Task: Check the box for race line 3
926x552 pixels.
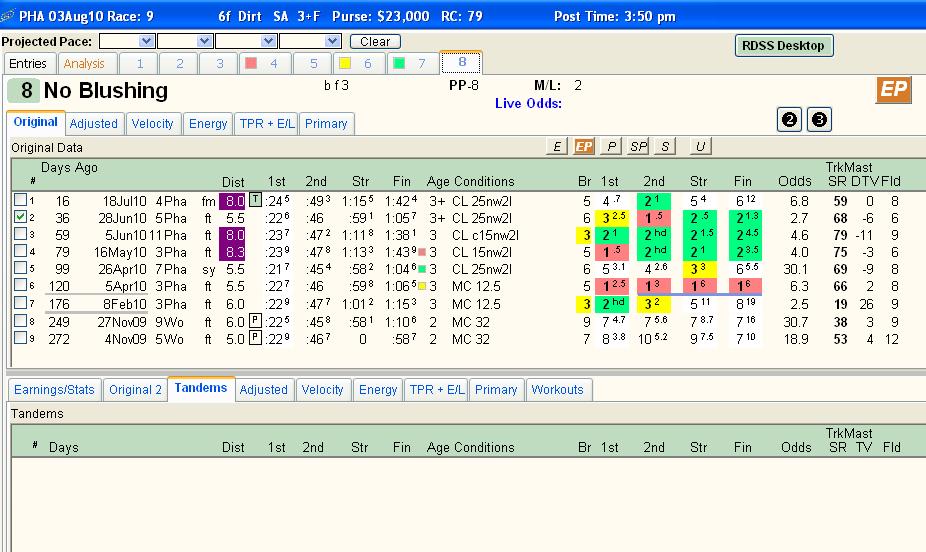Action: pos(20,234)
